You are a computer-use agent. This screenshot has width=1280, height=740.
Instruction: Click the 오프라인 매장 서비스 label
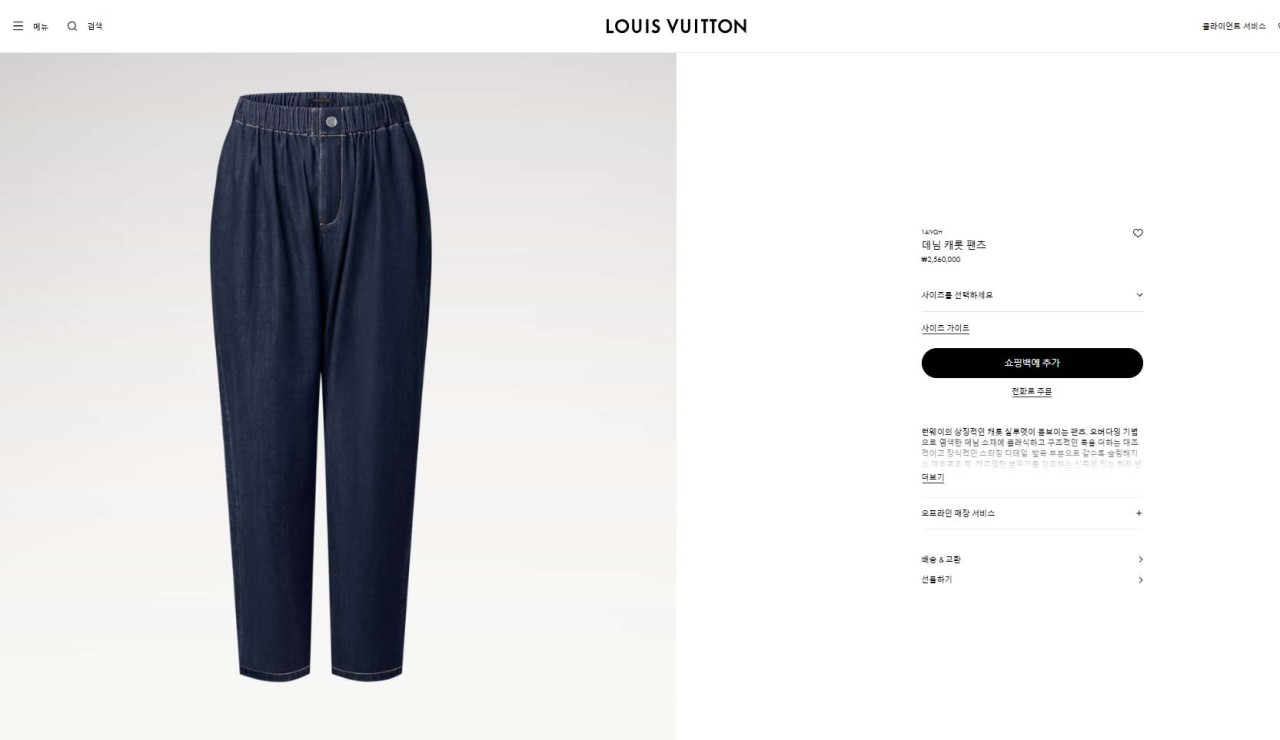coord(958,513)
